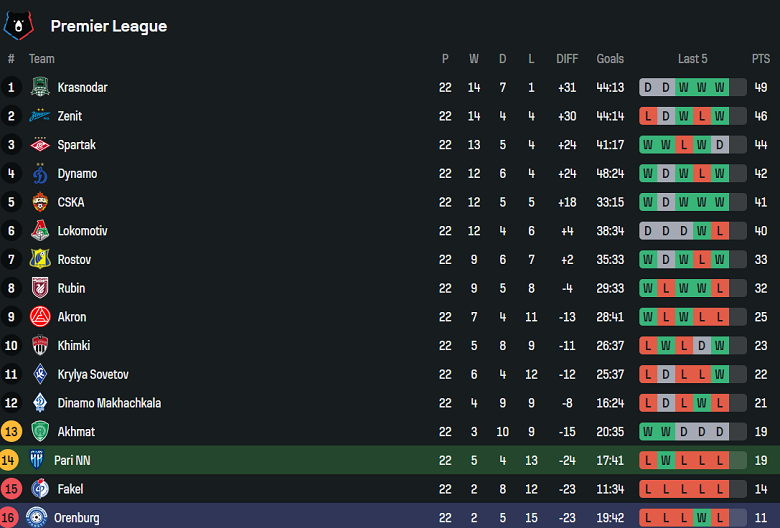Sort standings by DIFF column header
Image resolution: width=780 pixels, height=528 pixels.
click(x=567, y=59)
